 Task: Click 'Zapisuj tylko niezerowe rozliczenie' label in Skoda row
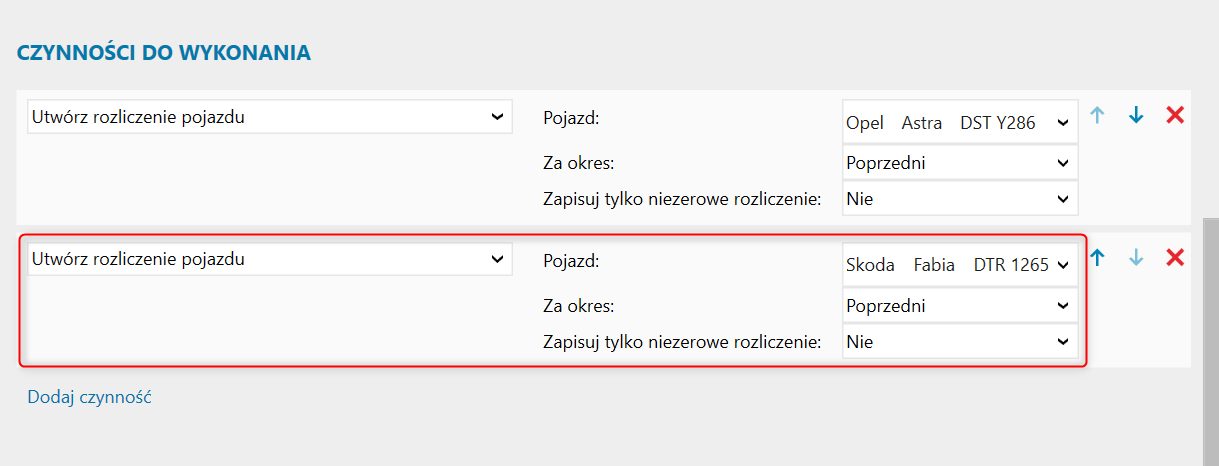[681, 342]
